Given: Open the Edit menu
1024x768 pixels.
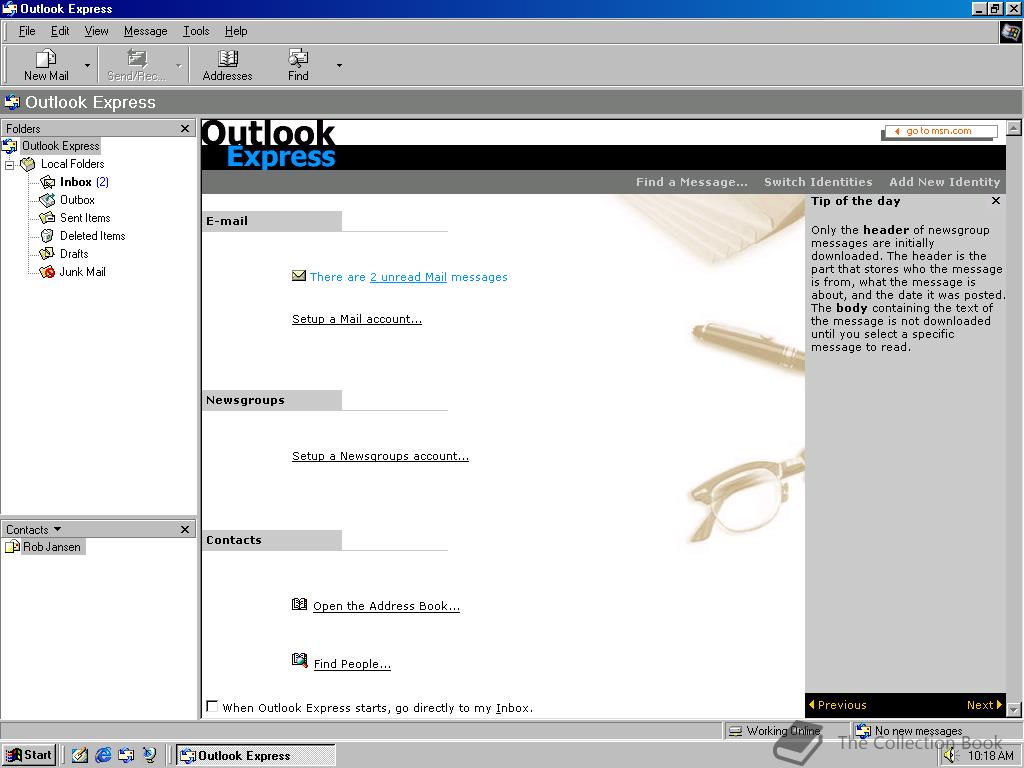Looking at the screenshot, I should point(60,31).
